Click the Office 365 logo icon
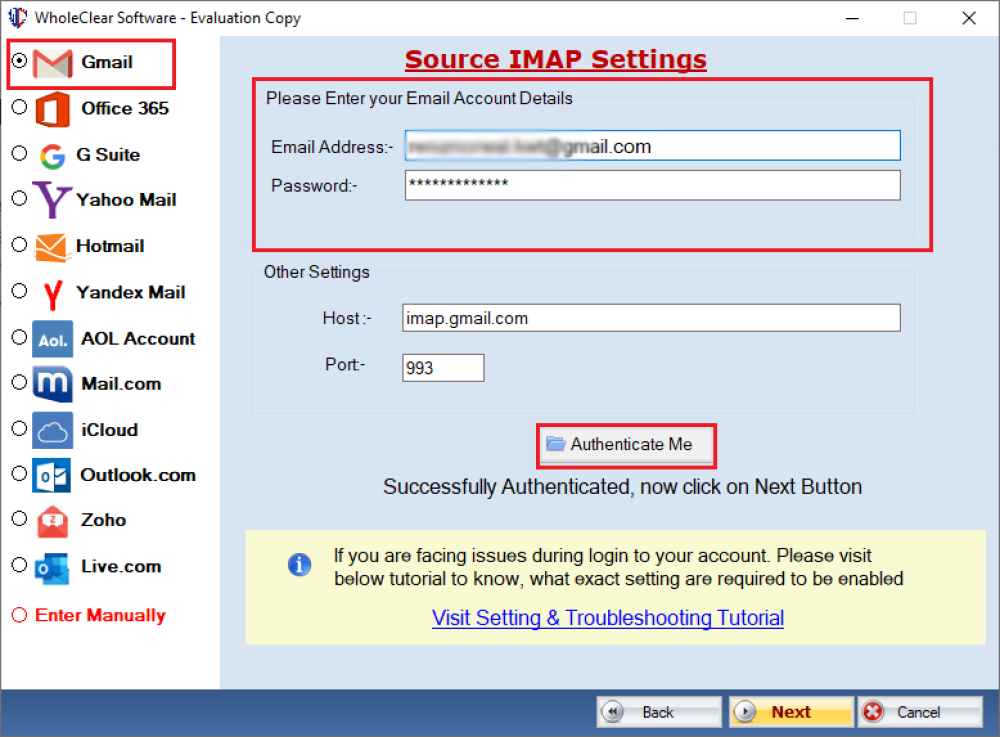 52,108
